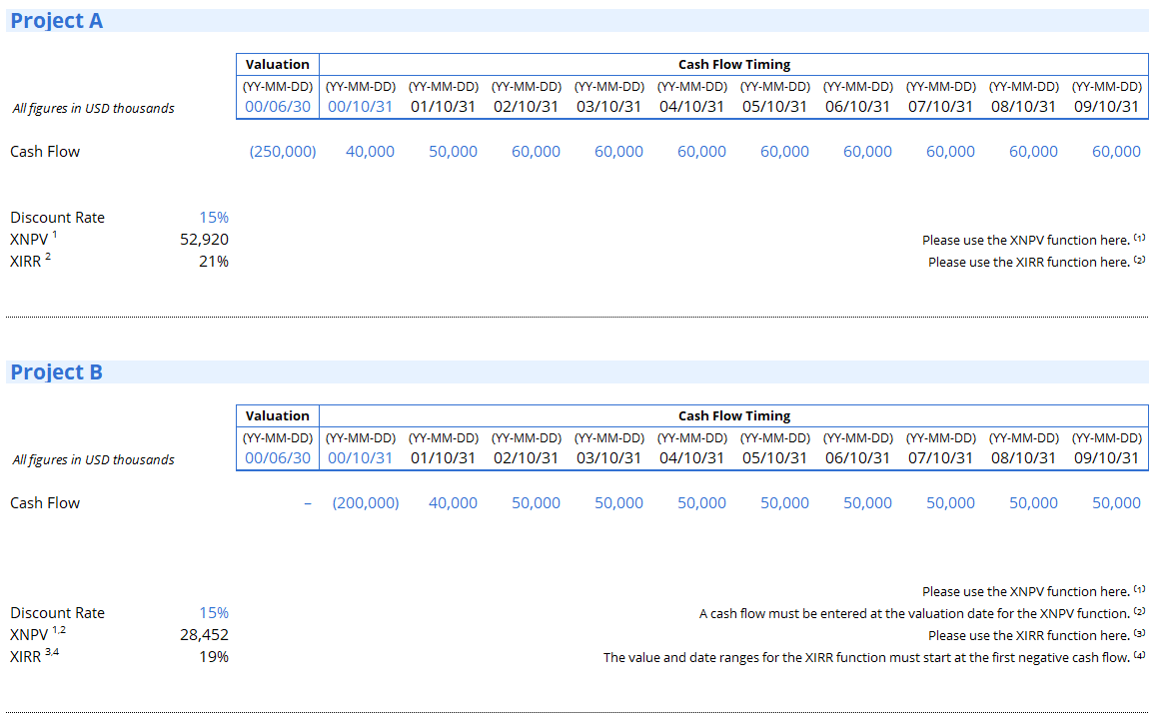This screenshot has height=720, width=1162.
Task: Select the 21% XIRR result cell
Action: tap(213, 262)
